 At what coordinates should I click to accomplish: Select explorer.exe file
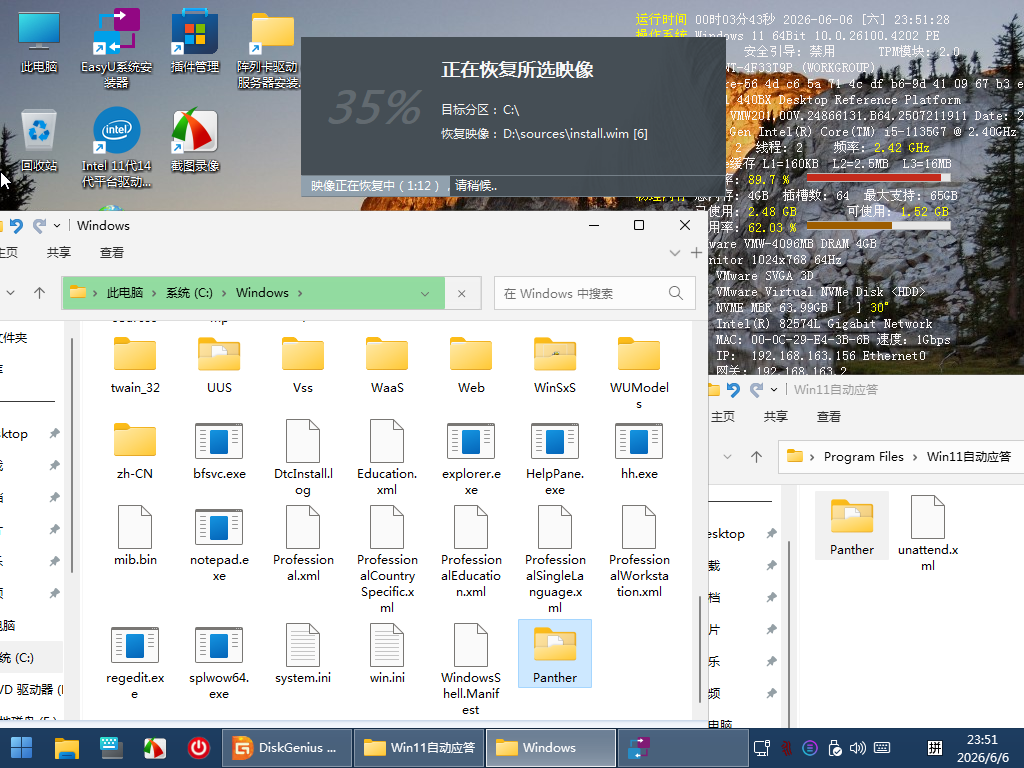click(x=471, y=459)
